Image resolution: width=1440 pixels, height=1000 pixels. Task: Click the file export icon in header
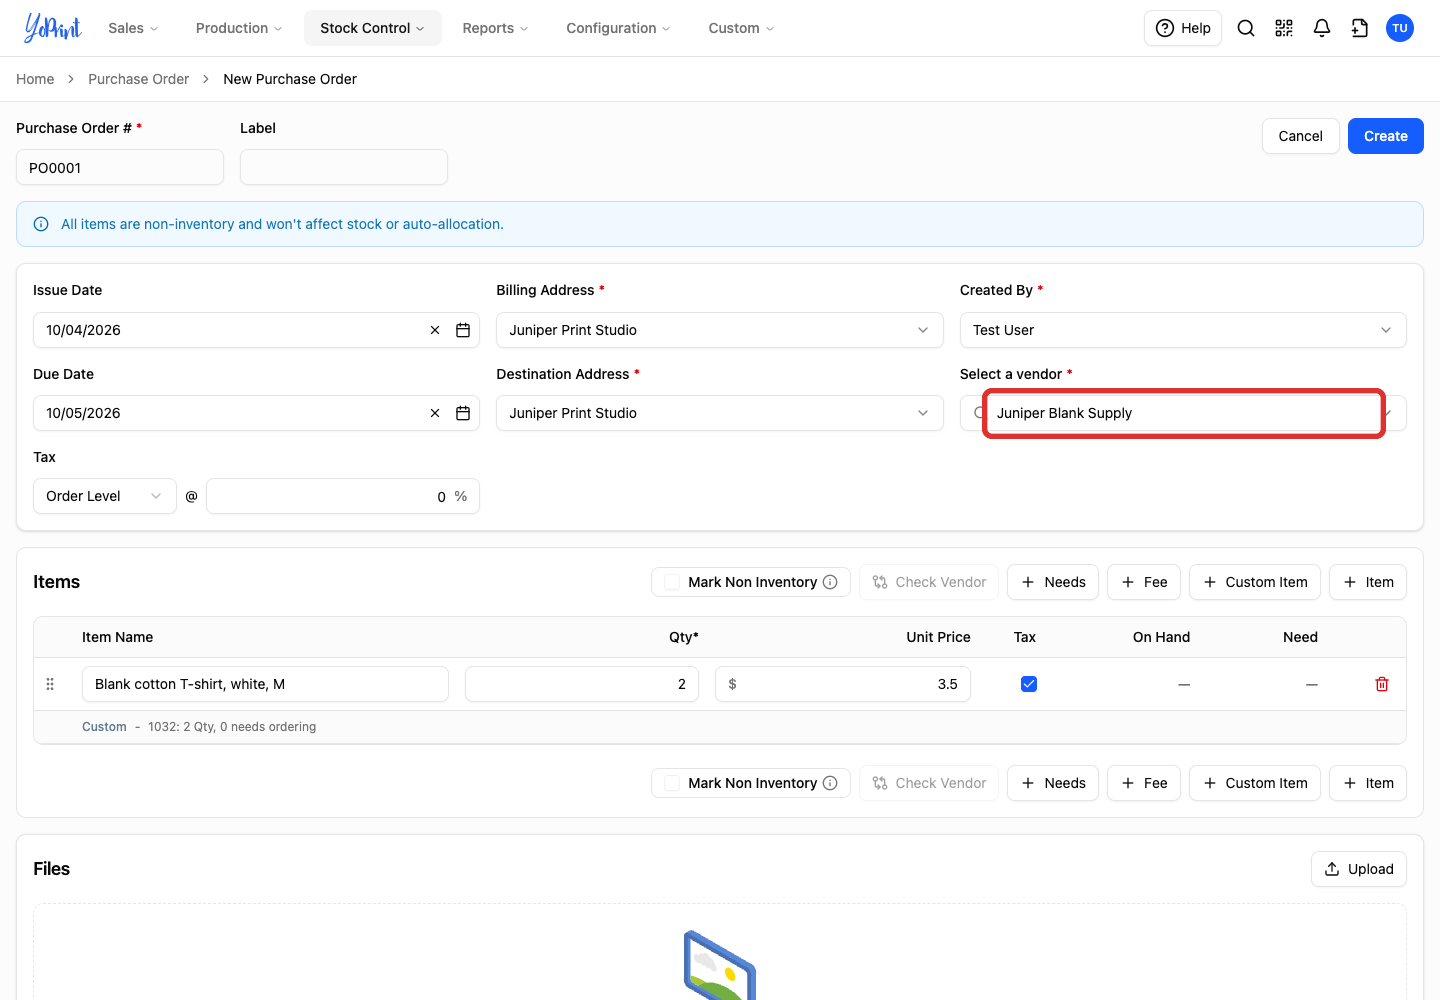coord(1360,28)
